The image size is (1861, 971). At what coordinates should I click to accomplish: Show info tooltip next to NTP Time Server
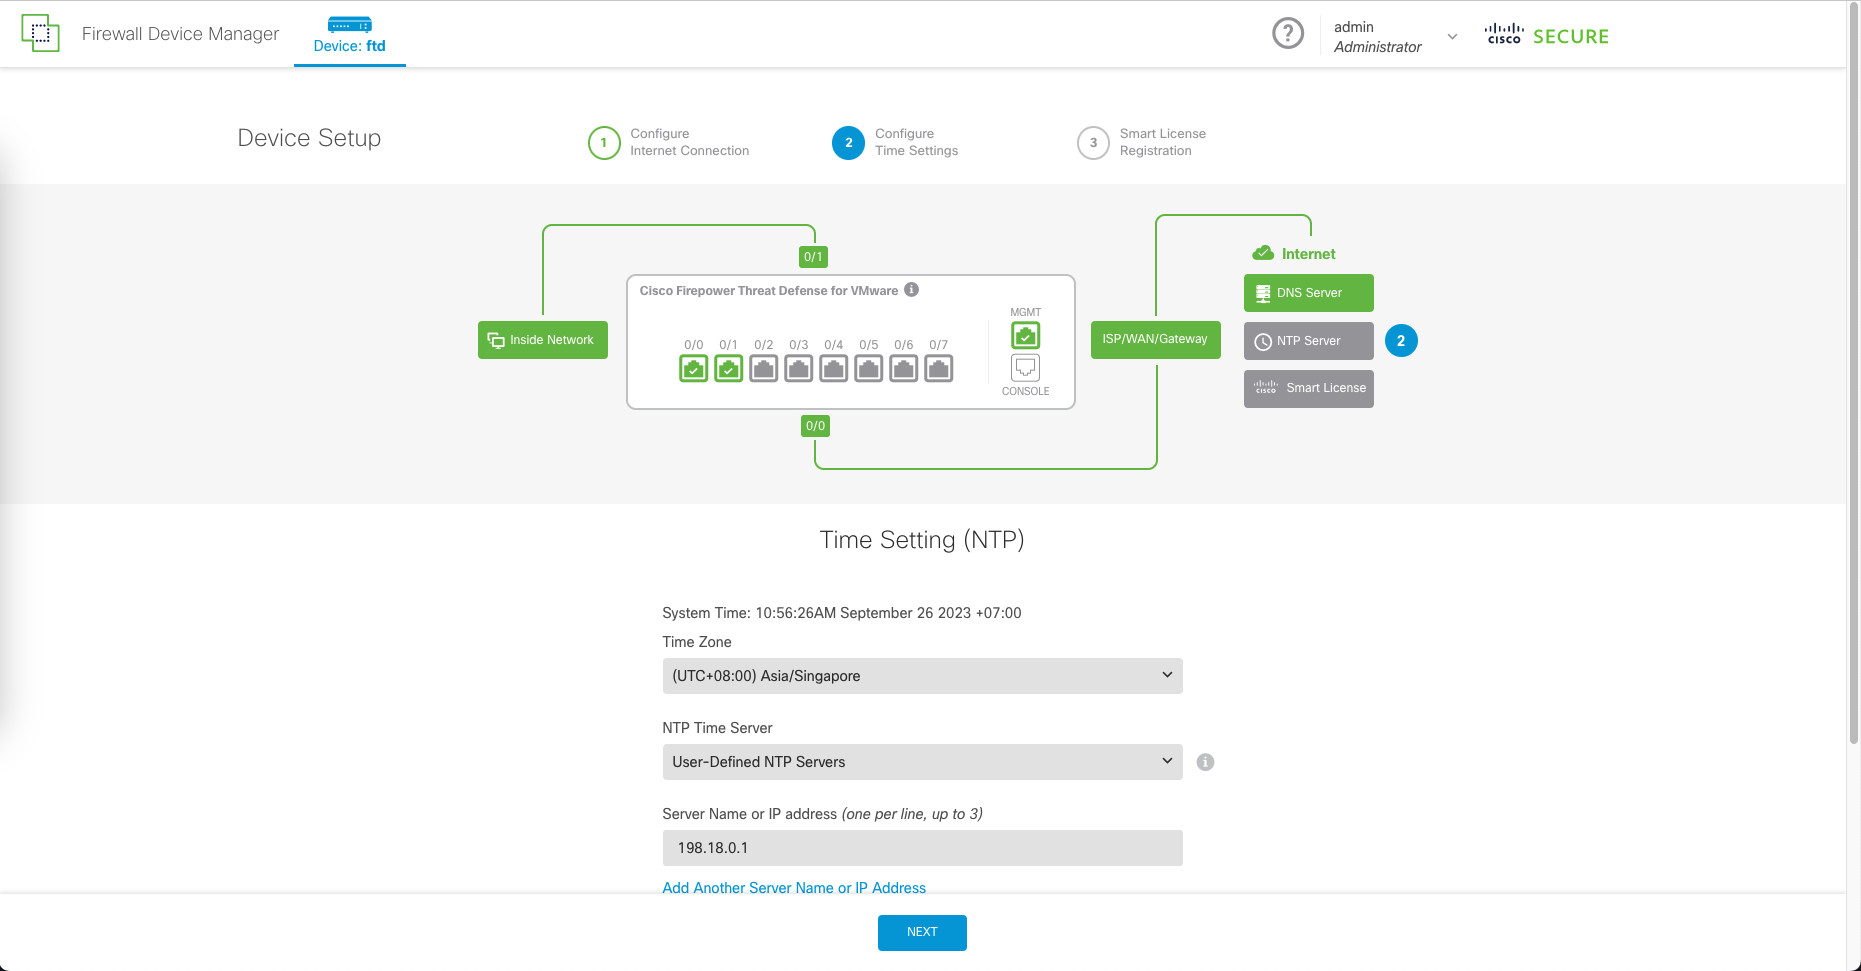click(1205, 762)
